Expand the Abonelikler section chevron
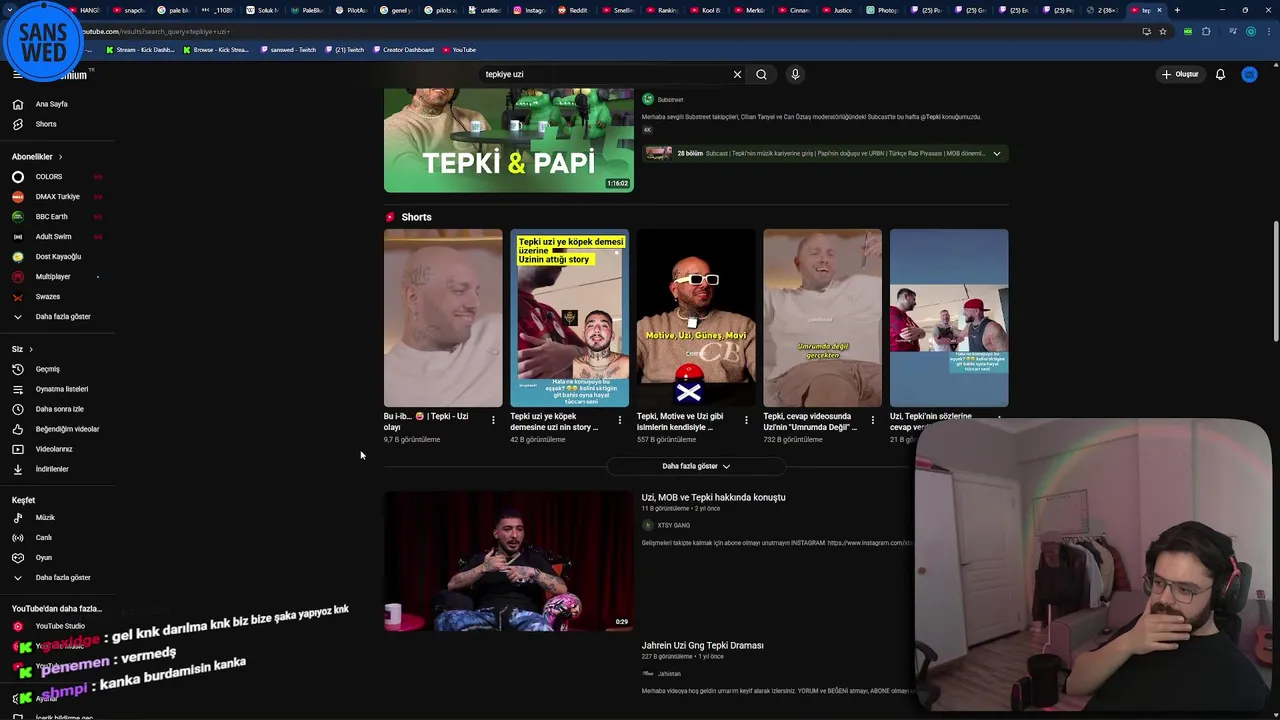1280x720 pixels. 60,157
